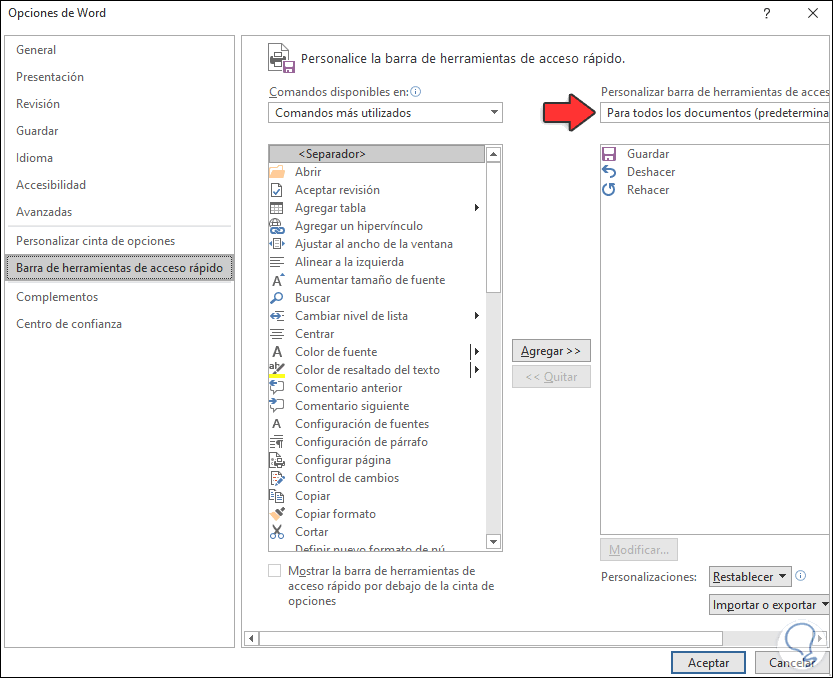Select the Control de cambios icon
The width and height of the screenshot is (833, 678).
click(x=277, y=478)
